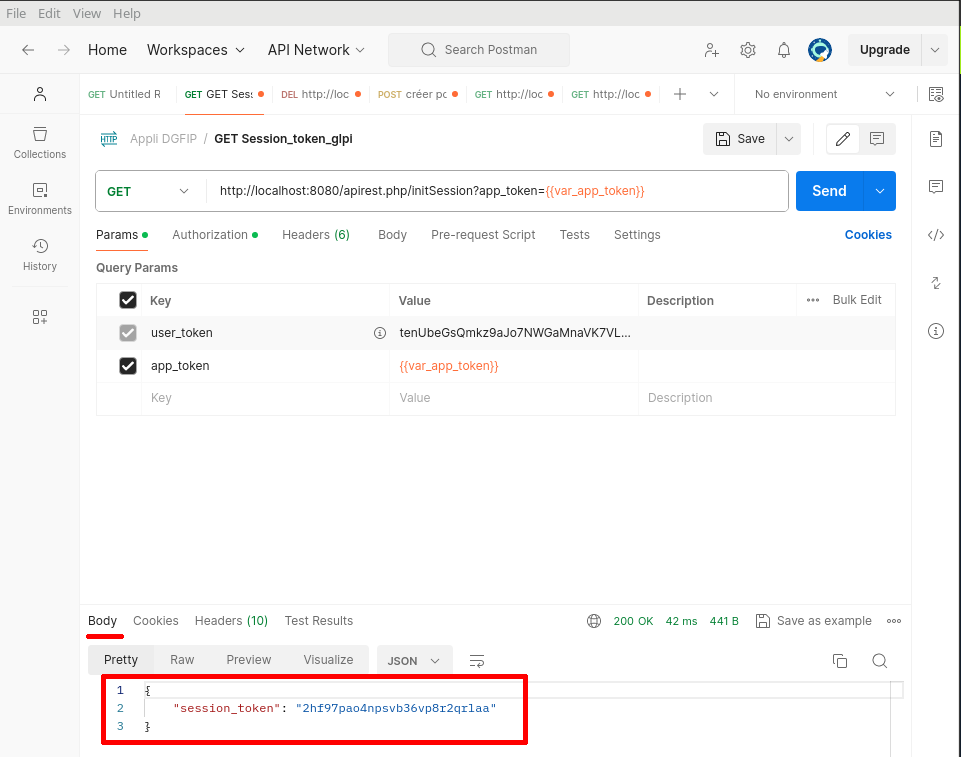Go forward with the right arrow icon

[64, 50]
